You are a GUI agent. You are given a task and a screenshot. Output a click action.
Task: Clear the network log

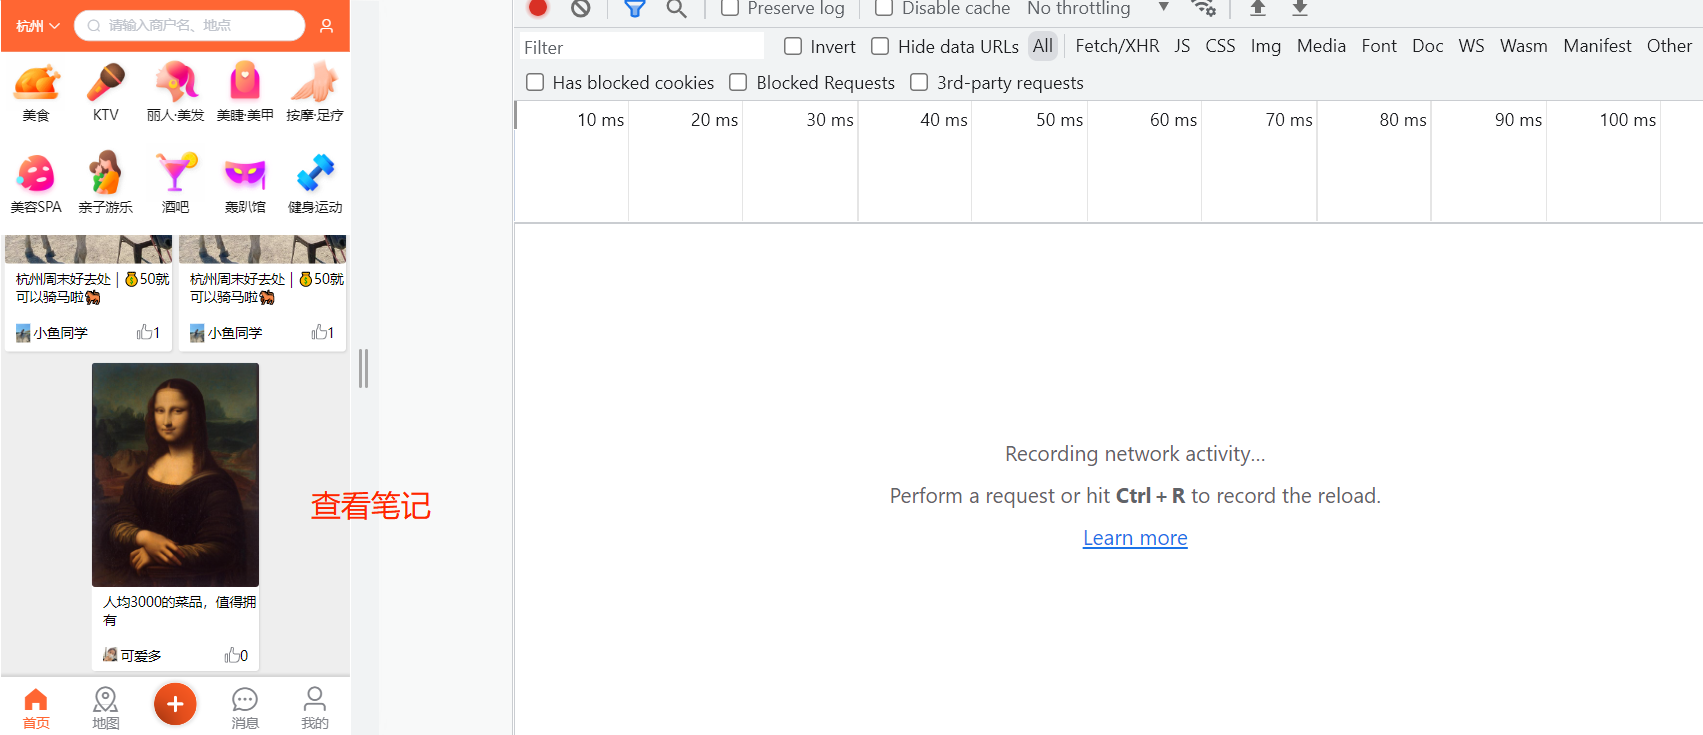click(581, 8)
